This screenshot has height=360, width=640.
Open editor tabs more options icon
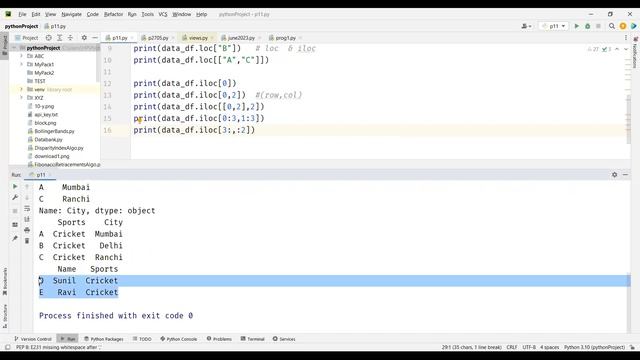click(626, 38)
